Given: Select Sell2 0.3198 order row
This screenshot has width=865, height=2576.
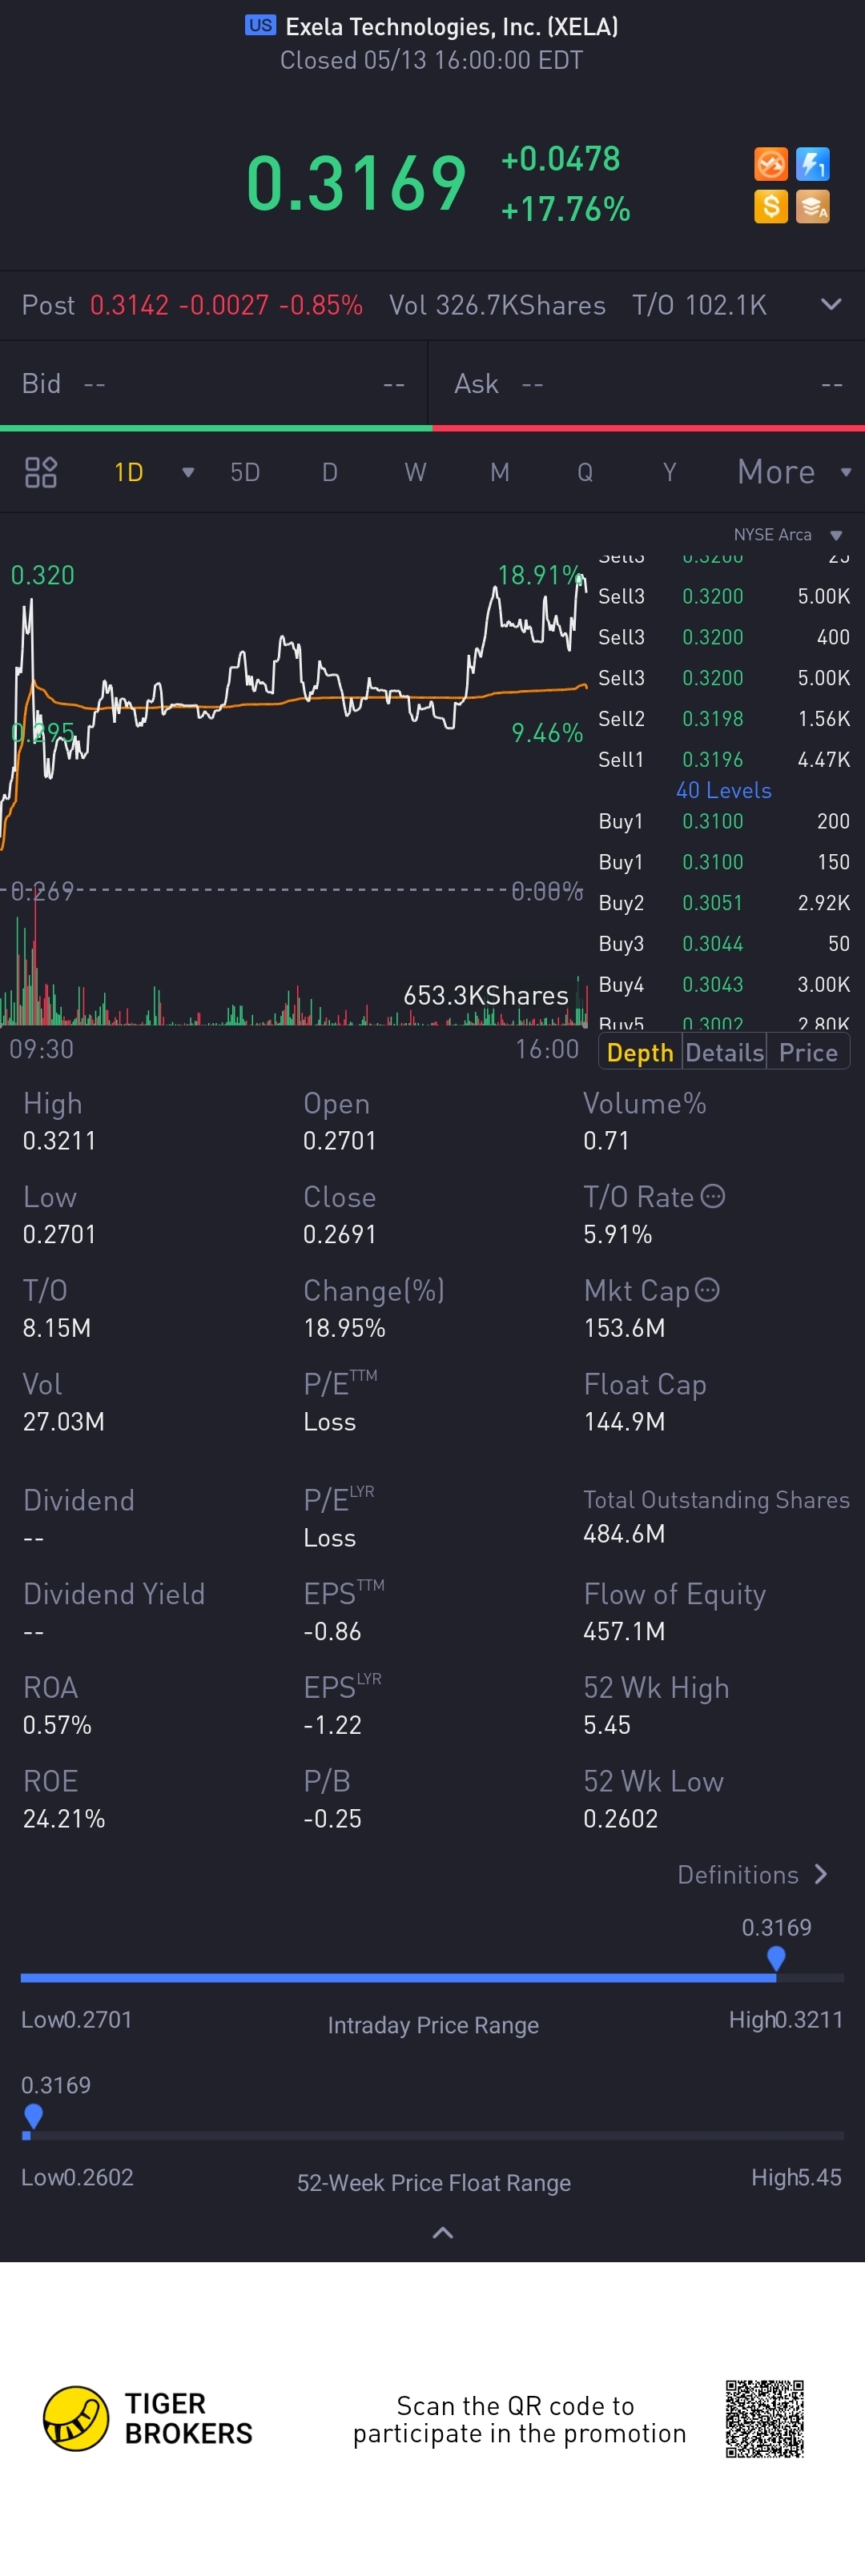Looking at the screenshot, I should click(x=724, y=719).
